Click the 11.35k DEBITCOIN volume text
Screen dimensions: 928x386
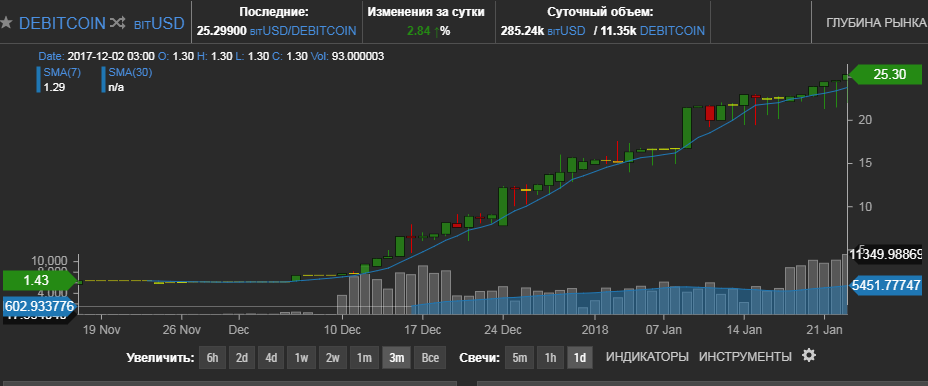point(653,30)
